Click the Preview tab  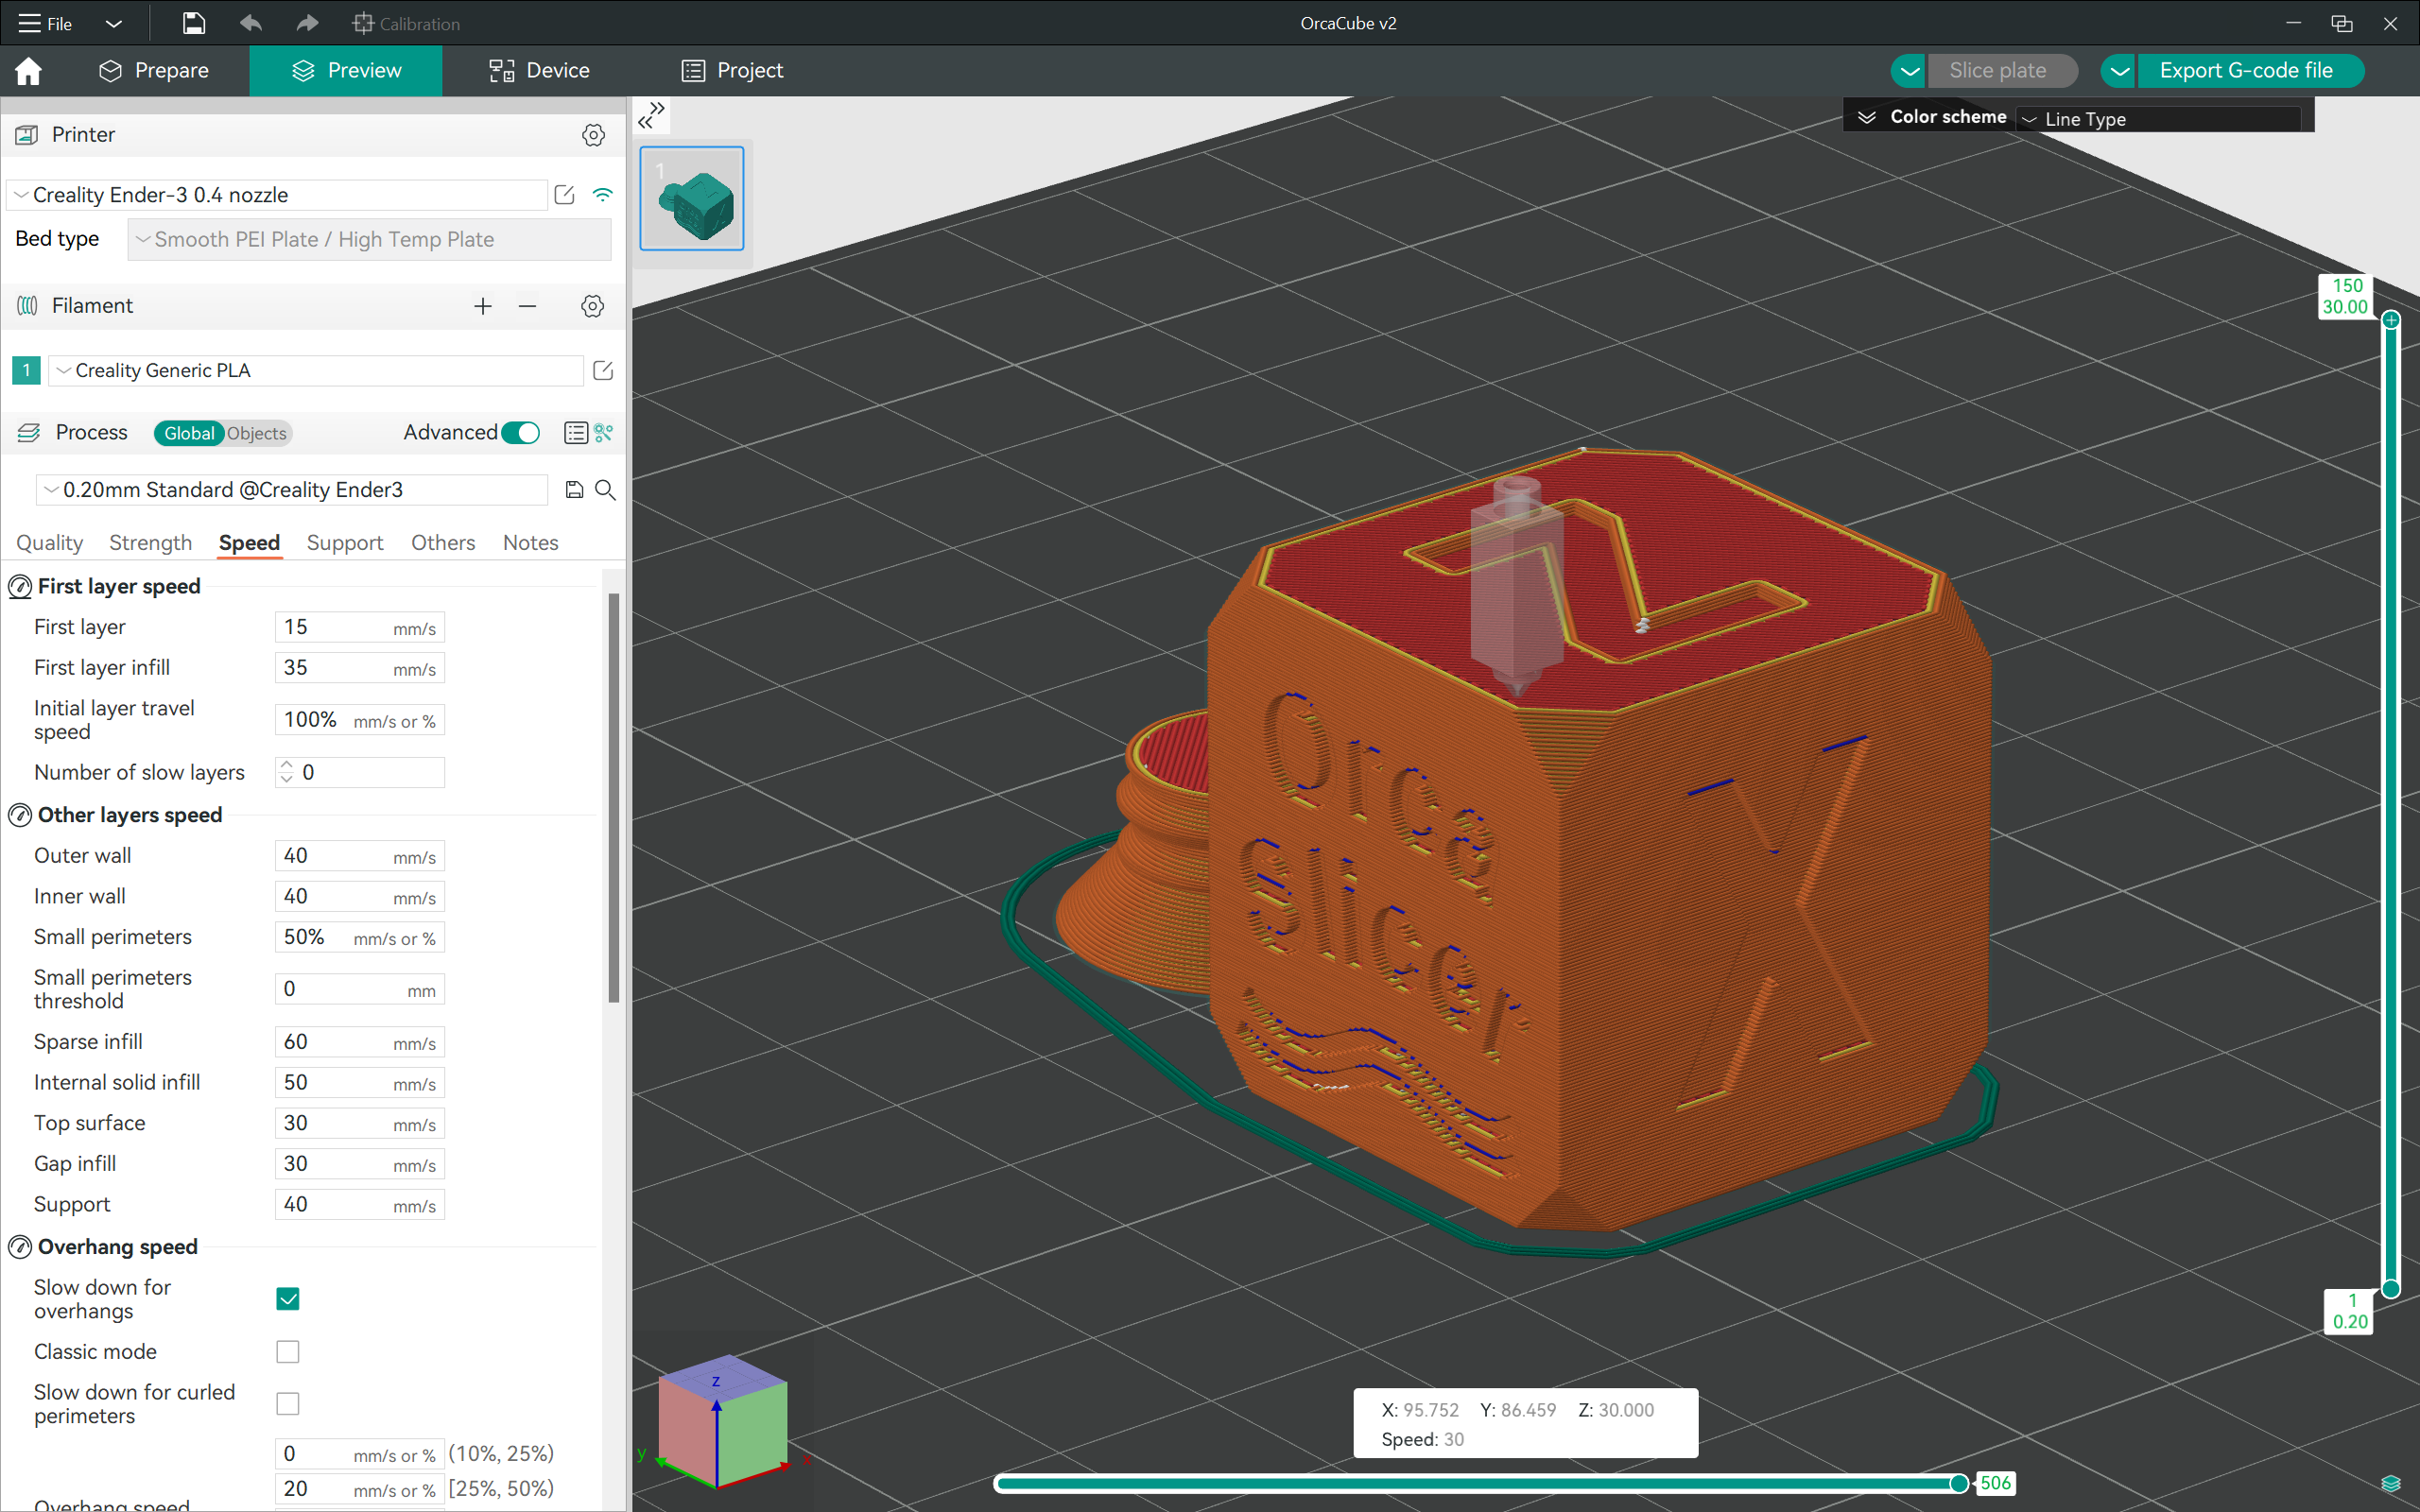click(x=349, y=70)
